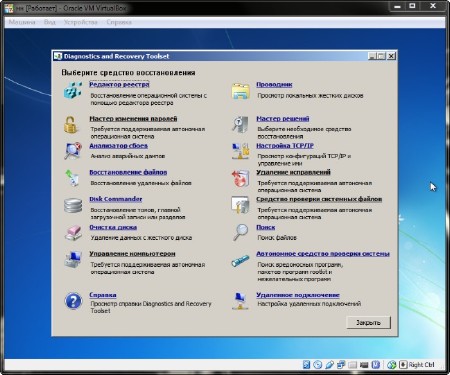
Task: Click the shared folders indicator in status bar
Action: tap(341, 365)
